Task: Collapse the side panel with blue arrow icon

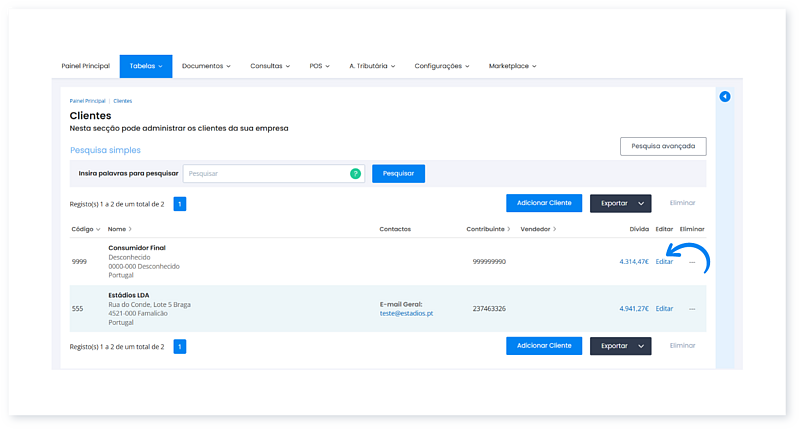Action: pyautogui.click(x=725, y=97)
